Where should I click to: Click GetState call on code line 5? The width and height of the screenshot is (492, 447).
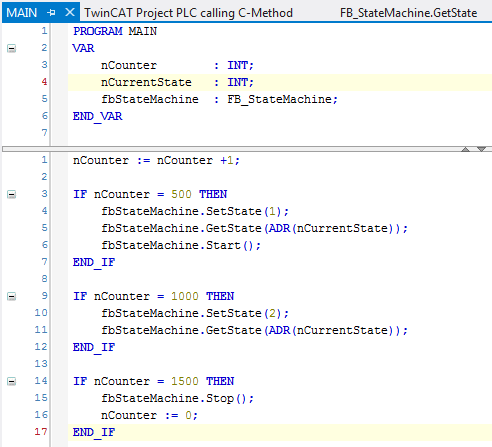[x=254, y=228]
